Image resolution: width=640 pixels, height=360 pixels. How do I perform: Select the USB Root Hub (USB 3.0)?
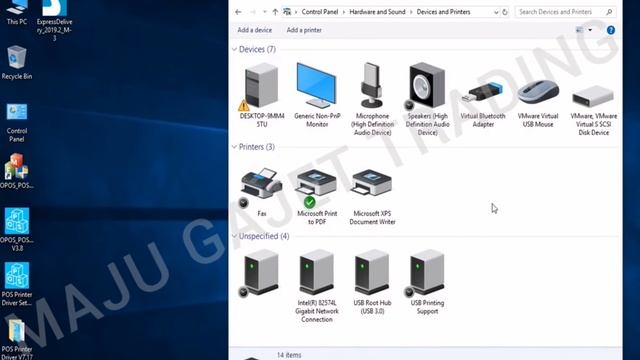click(x=372, y=282)
